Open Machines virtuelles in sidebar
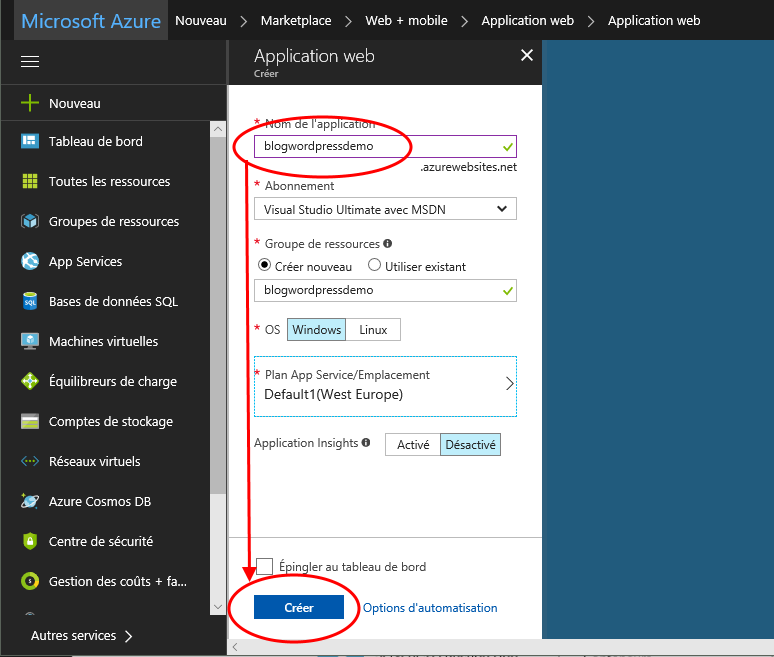This screenshot has height=657, width=774. (106, 341)
